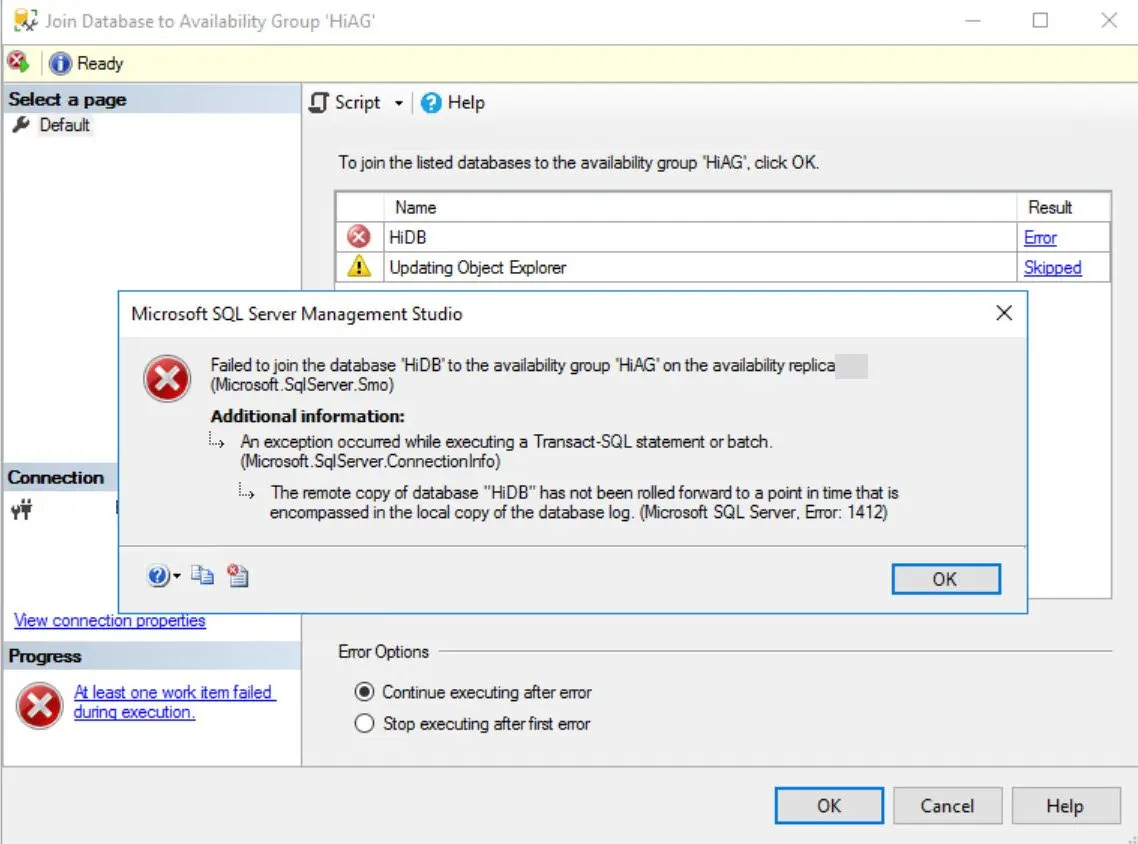Click the error 1412 message text

tap(584, 502)
